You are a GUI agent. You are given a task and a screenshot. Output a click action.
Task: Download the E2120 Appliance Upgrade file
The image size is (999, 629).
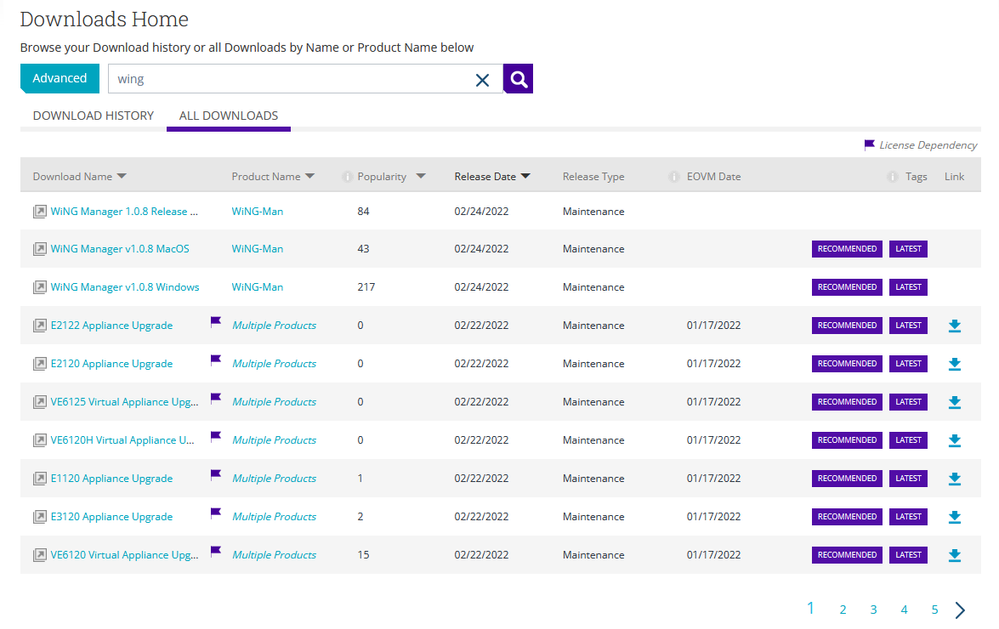[x=954, y=364]
